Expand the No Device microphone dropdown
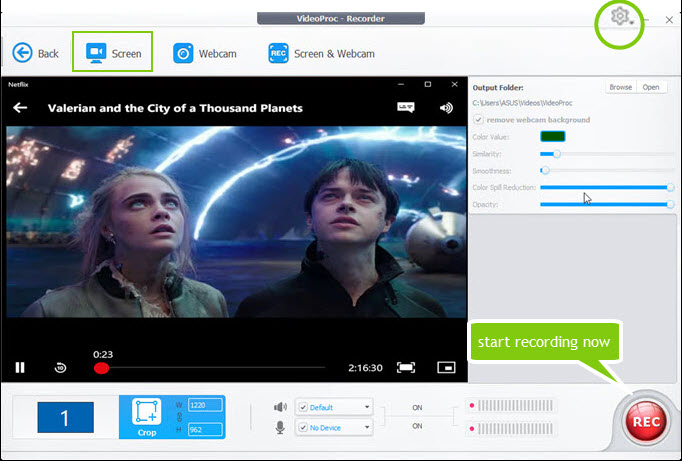This screenshot has width=682, height=461. coord(367,428)
